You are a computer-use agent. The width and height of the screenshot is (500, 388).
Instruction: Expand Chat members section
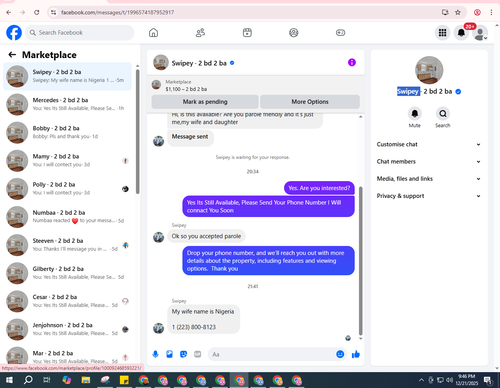pos(429,162)
